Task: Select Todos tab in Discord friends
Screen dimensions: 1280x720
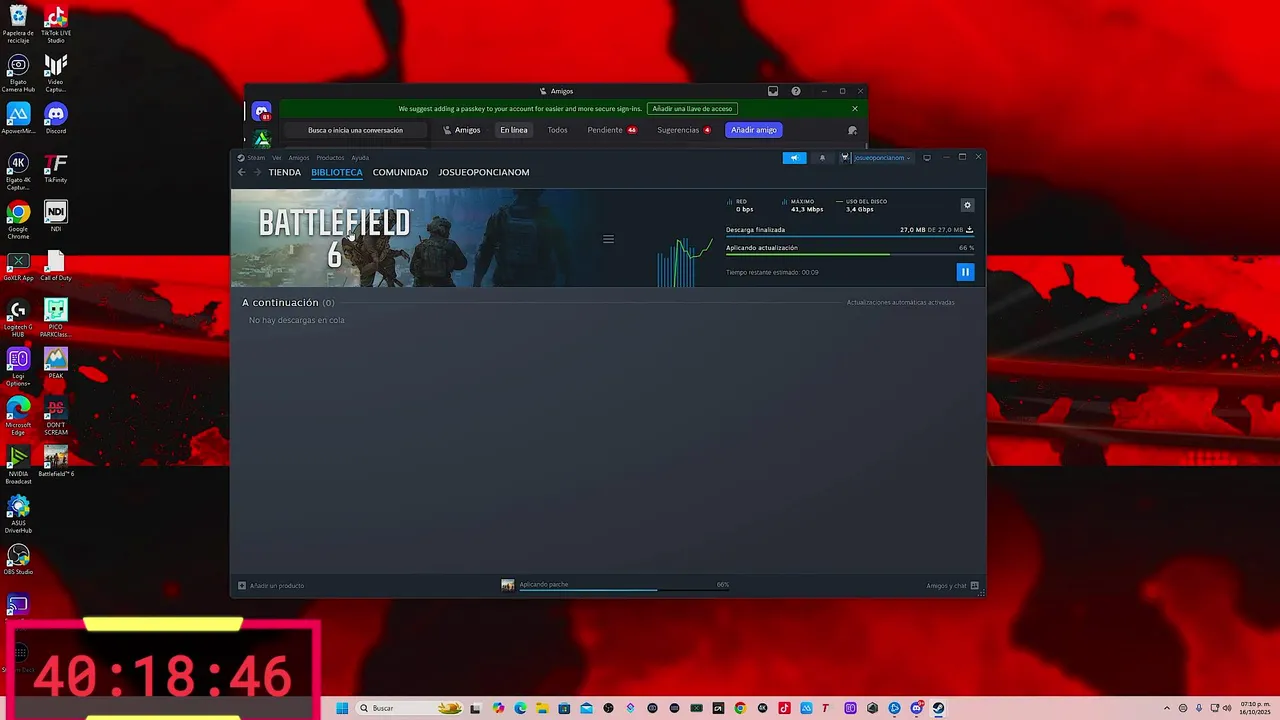Action: click(557, 130)
